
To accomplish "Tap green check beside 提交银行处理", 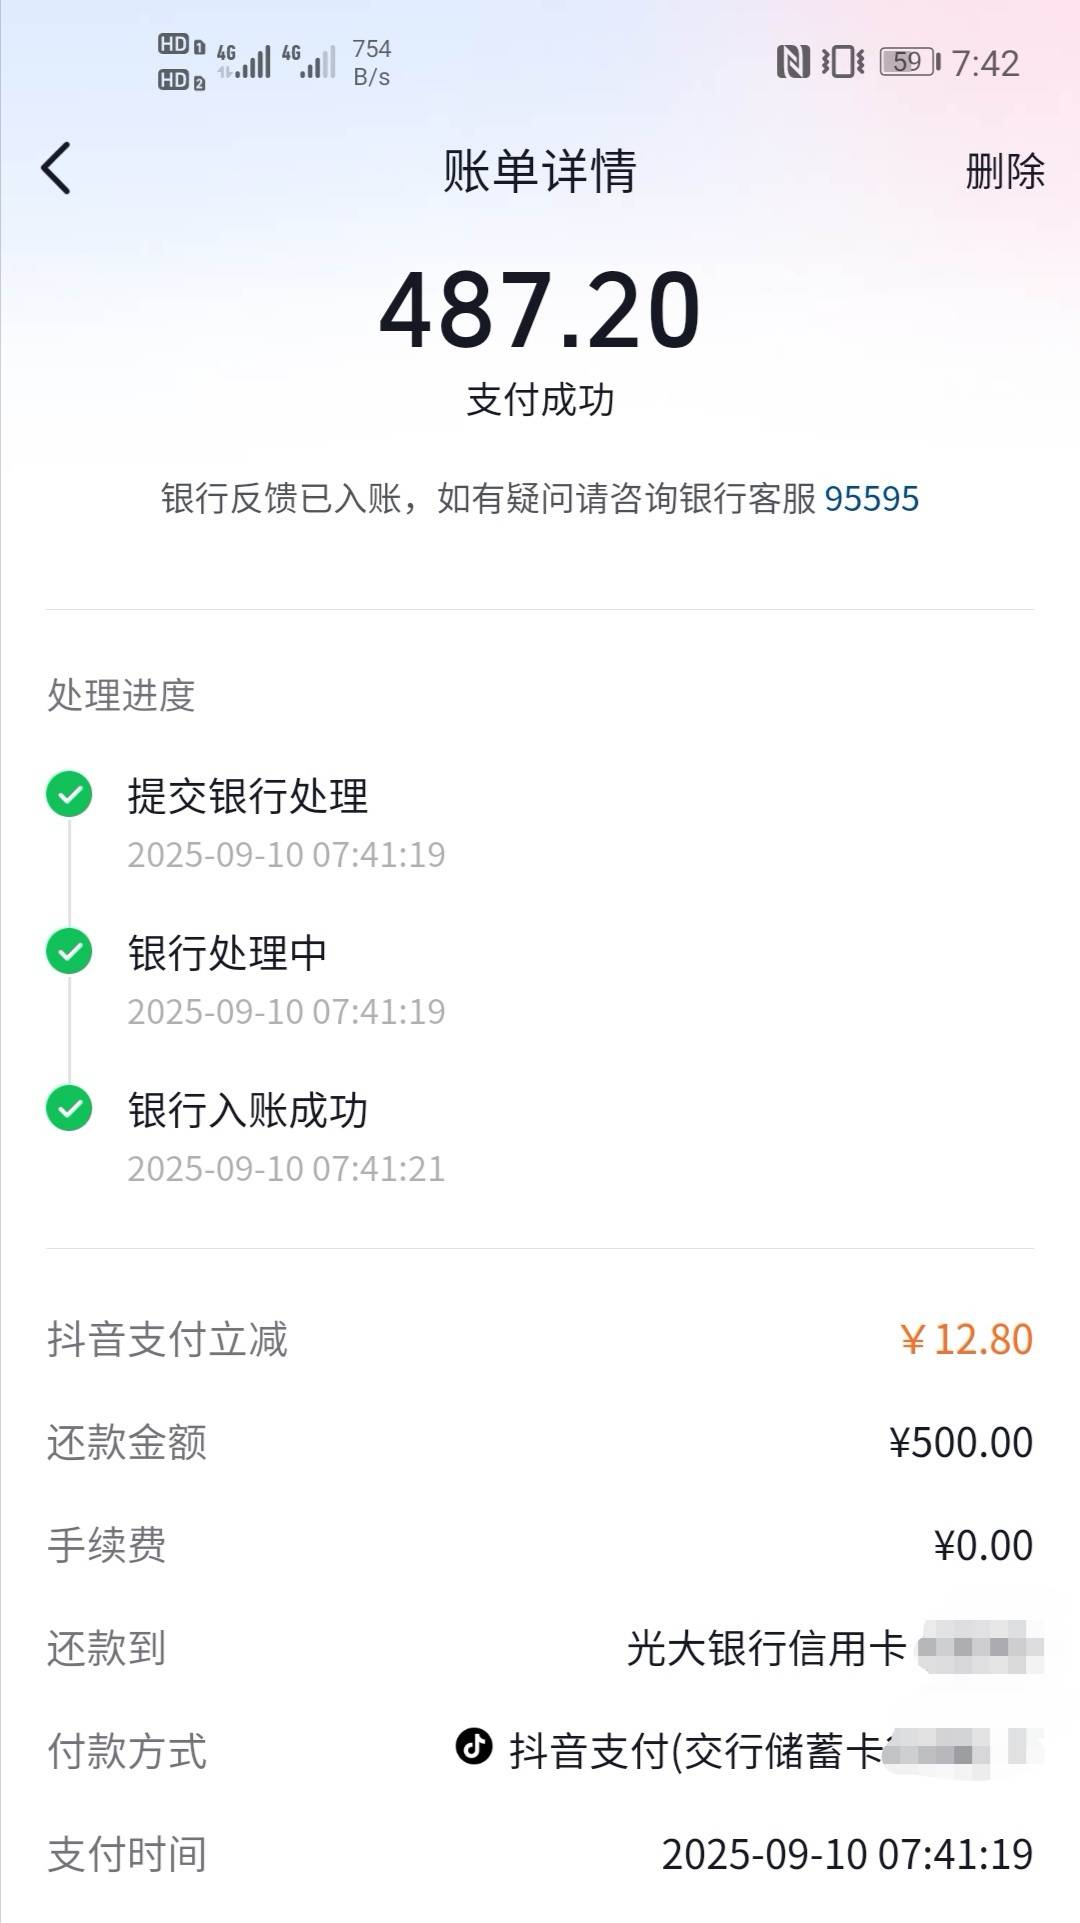I will tap(69, 795).
